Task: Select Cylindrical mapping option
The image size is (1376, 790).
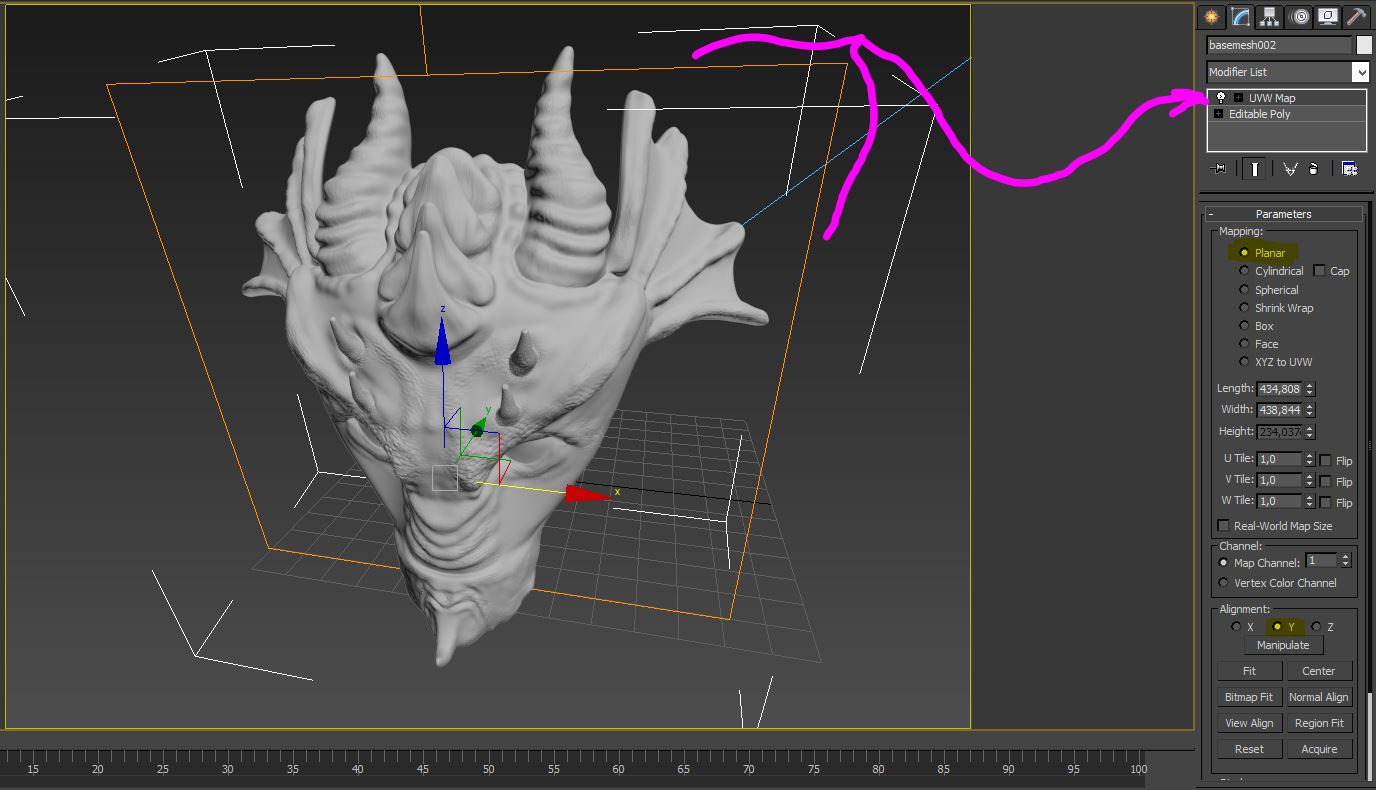Action: click(1245, 271)
